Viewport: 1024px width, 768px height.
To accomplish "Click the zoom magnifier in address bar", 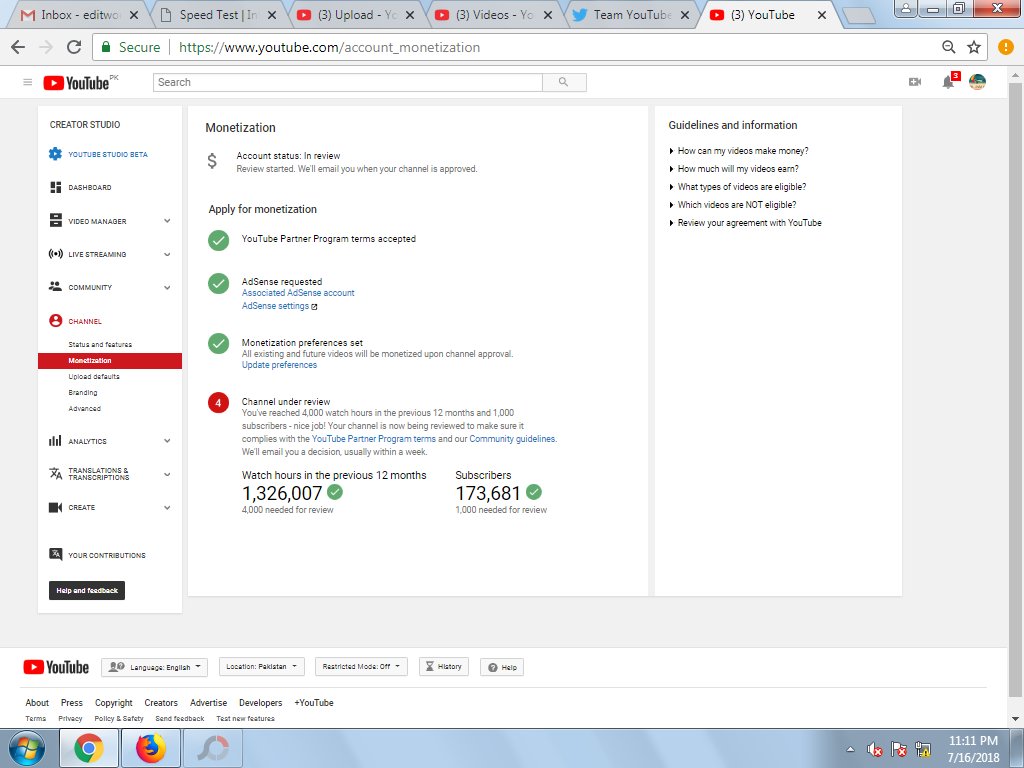I will coord(948,47).
